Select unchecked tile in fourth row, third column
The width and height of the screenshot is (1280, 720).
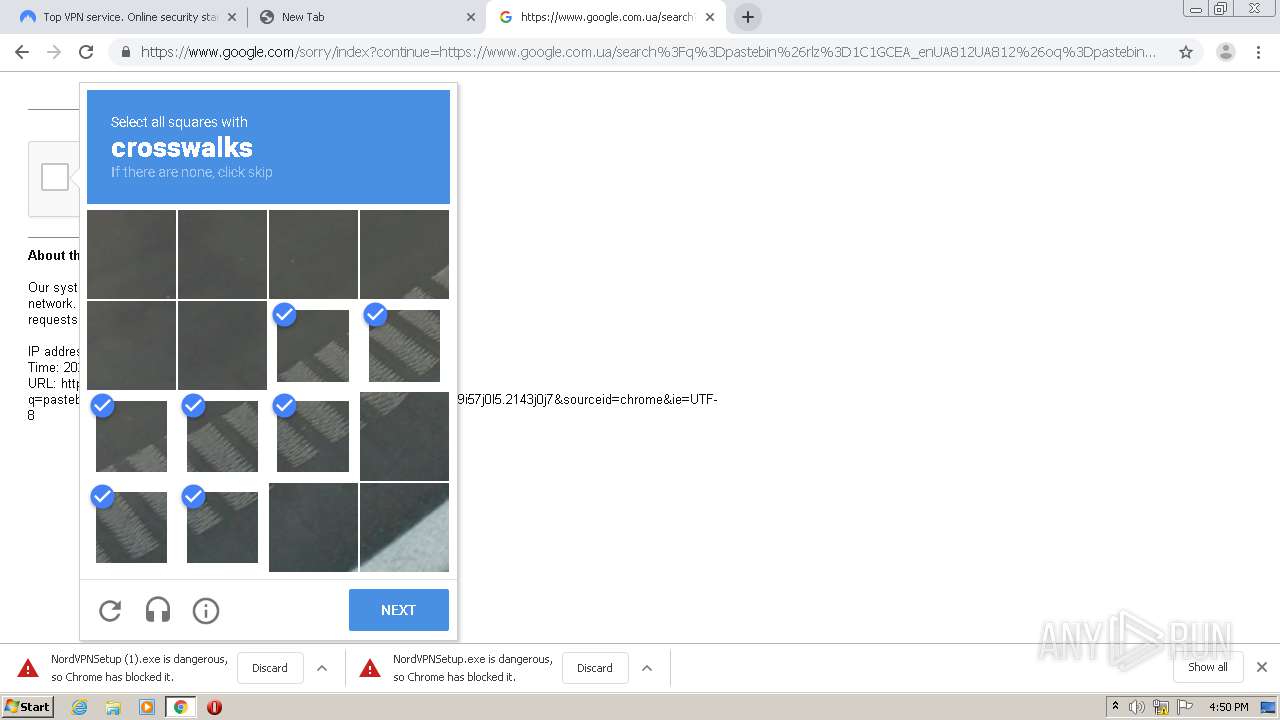click(313, 527)
